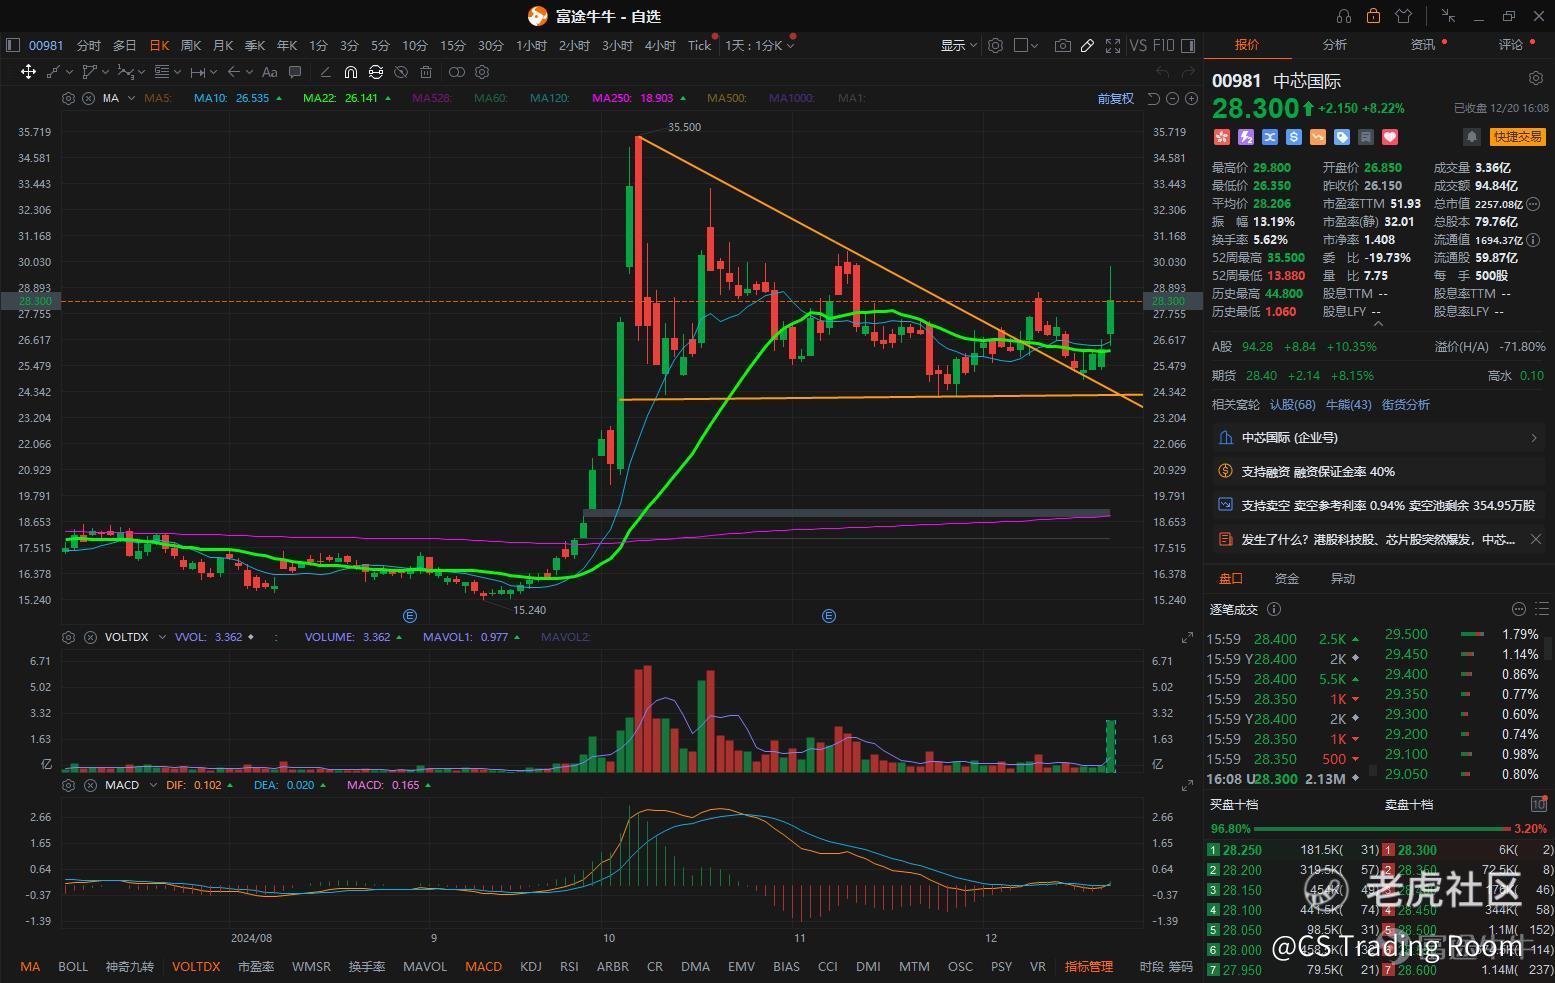The height and width of the screenshot is (983, 1555).
Task: Click the 00981 stock code field
Action: [x=46, y=45]
